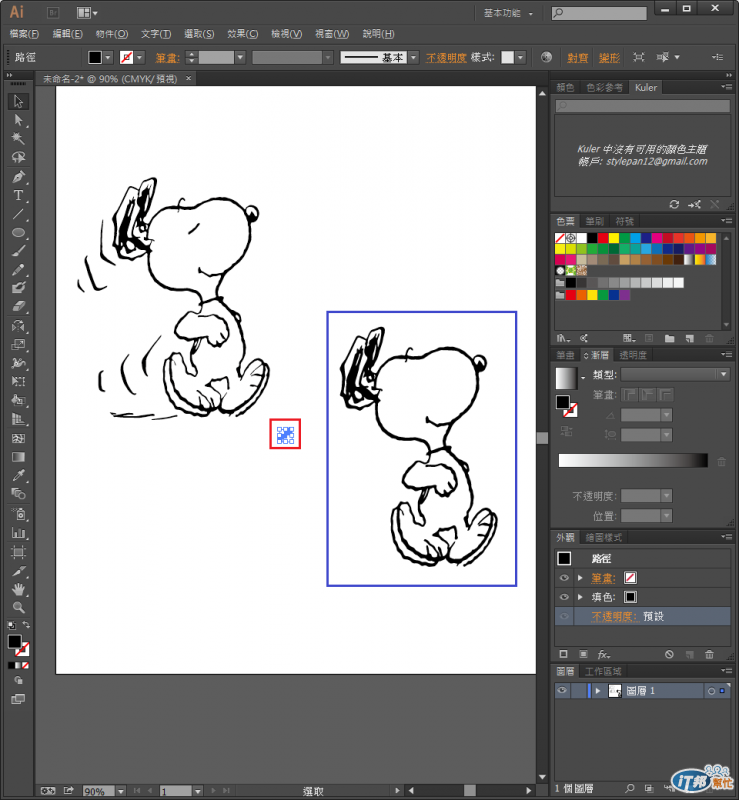This screenshot has height=800, width=739.
Task: Click the Recolor Artwork wheel icon
Action: point(546,57)
